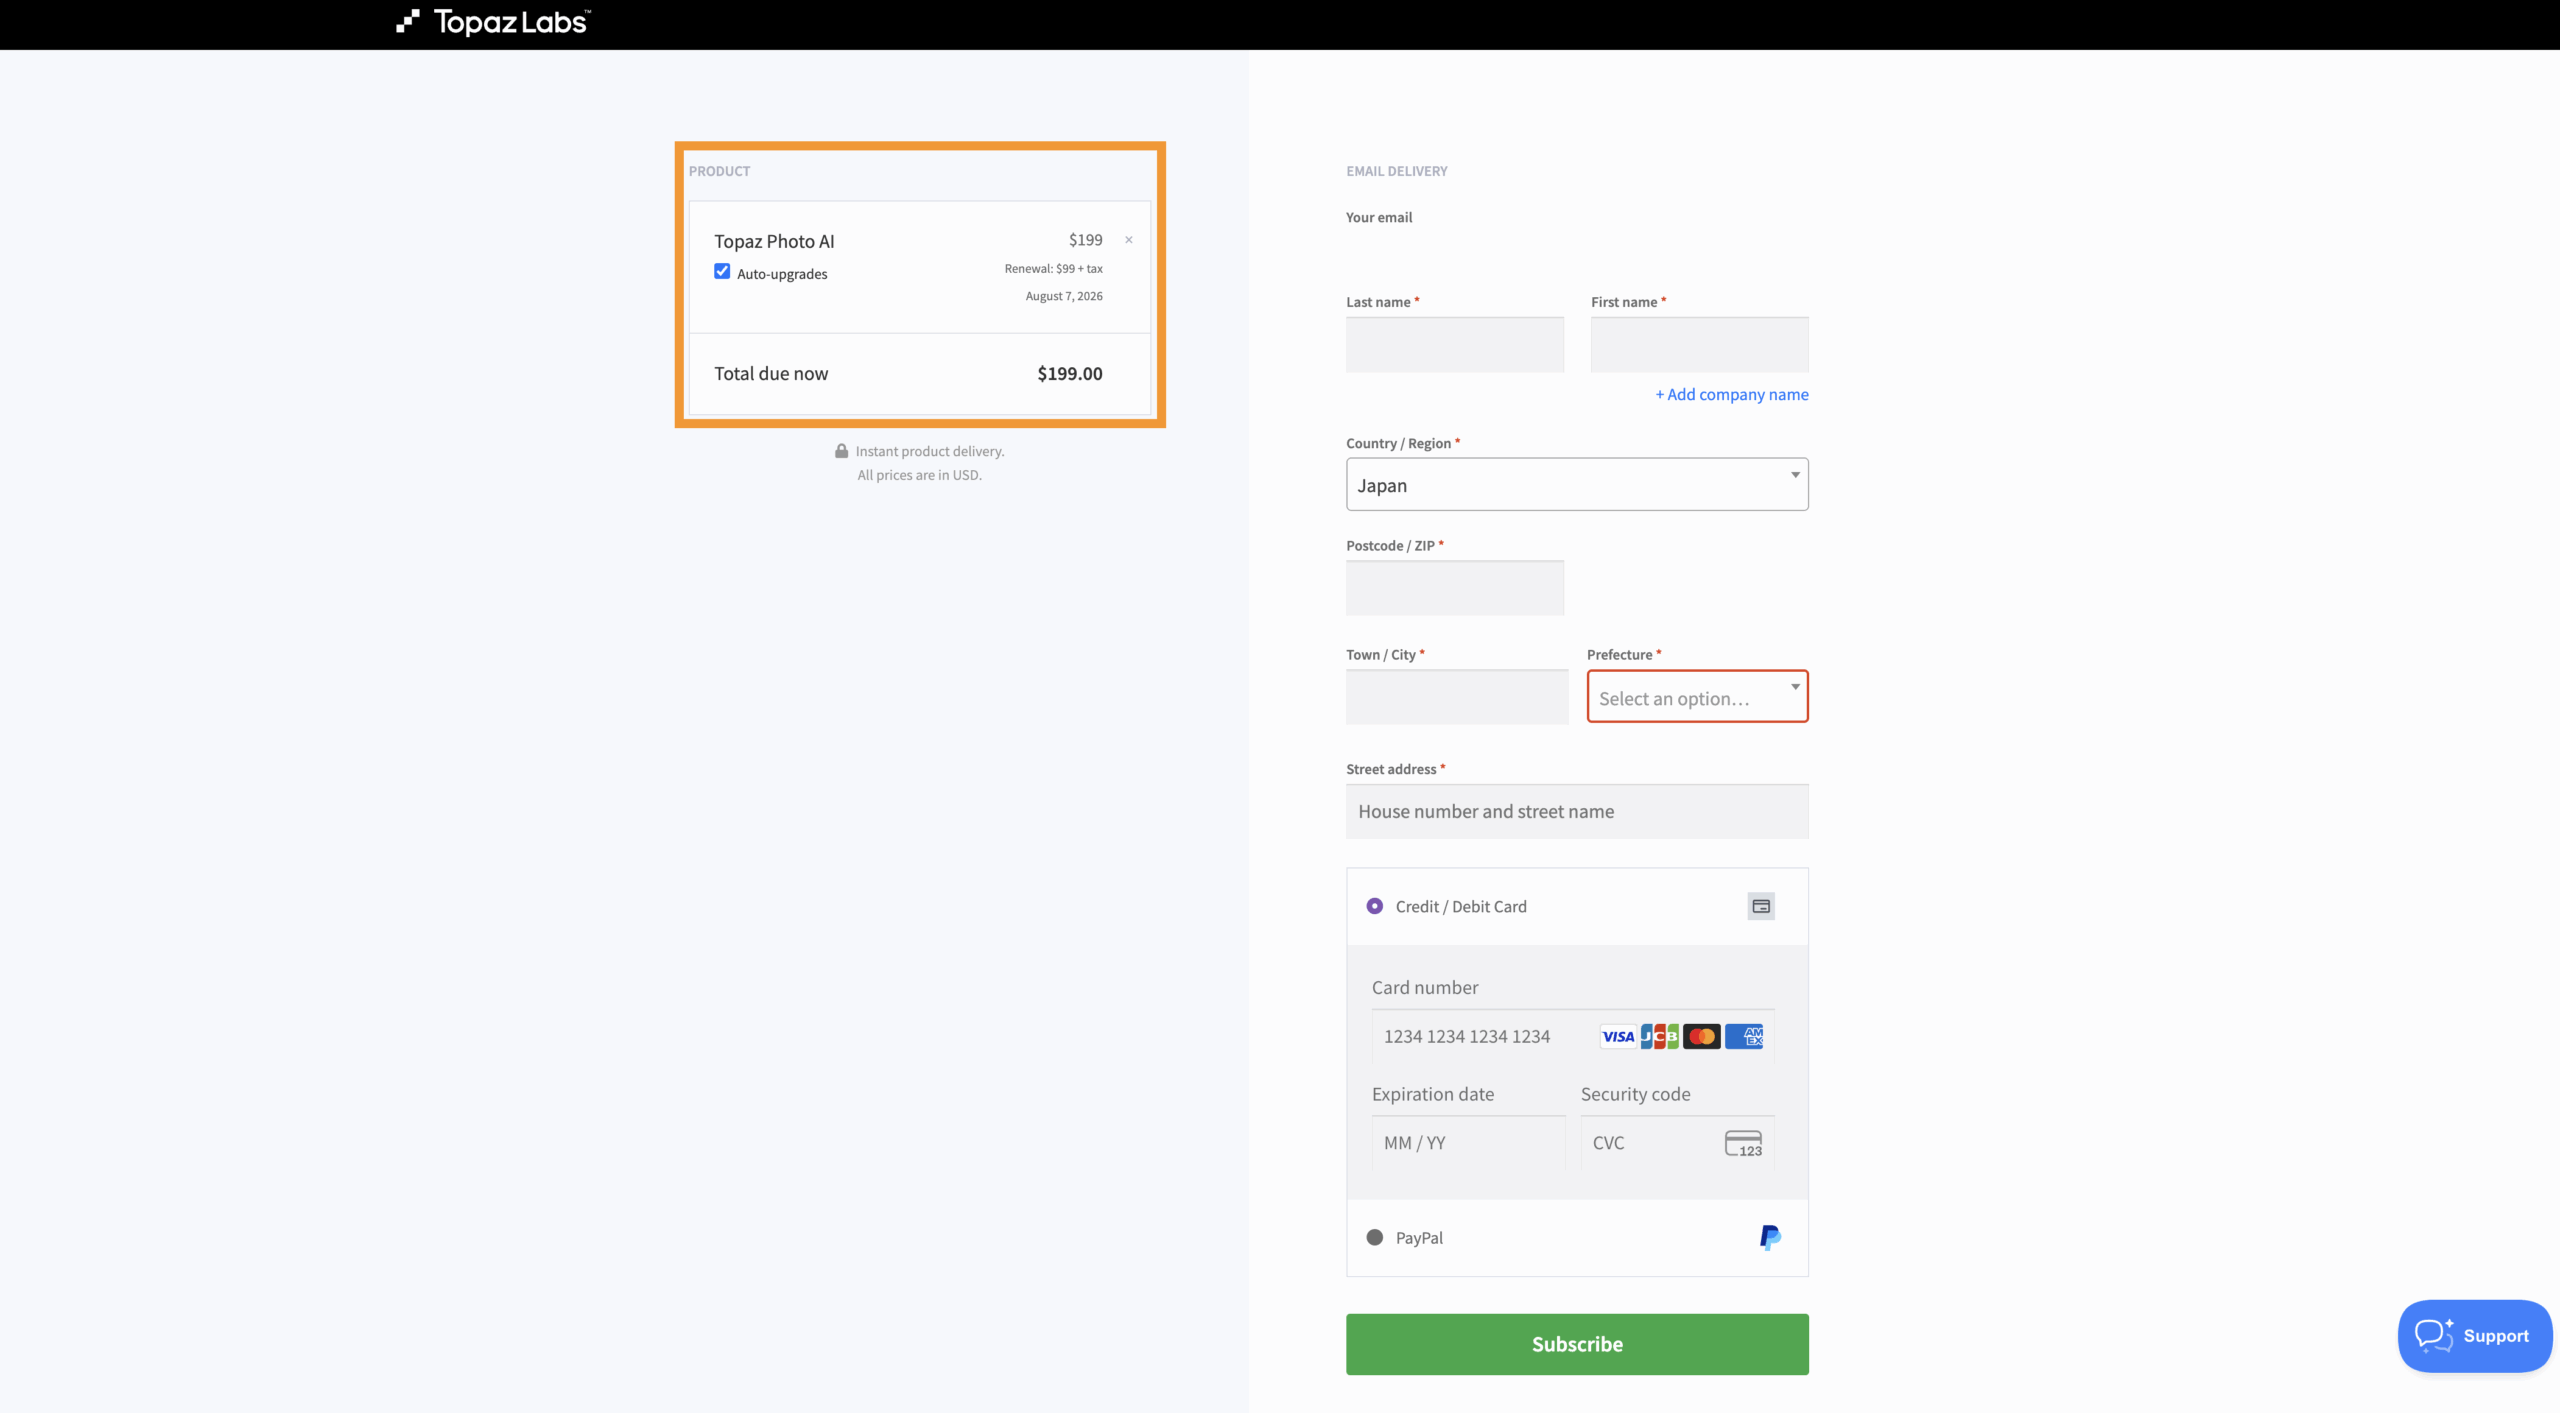Uncheck the Auto-upgrades checkbox

coord(722,272)
